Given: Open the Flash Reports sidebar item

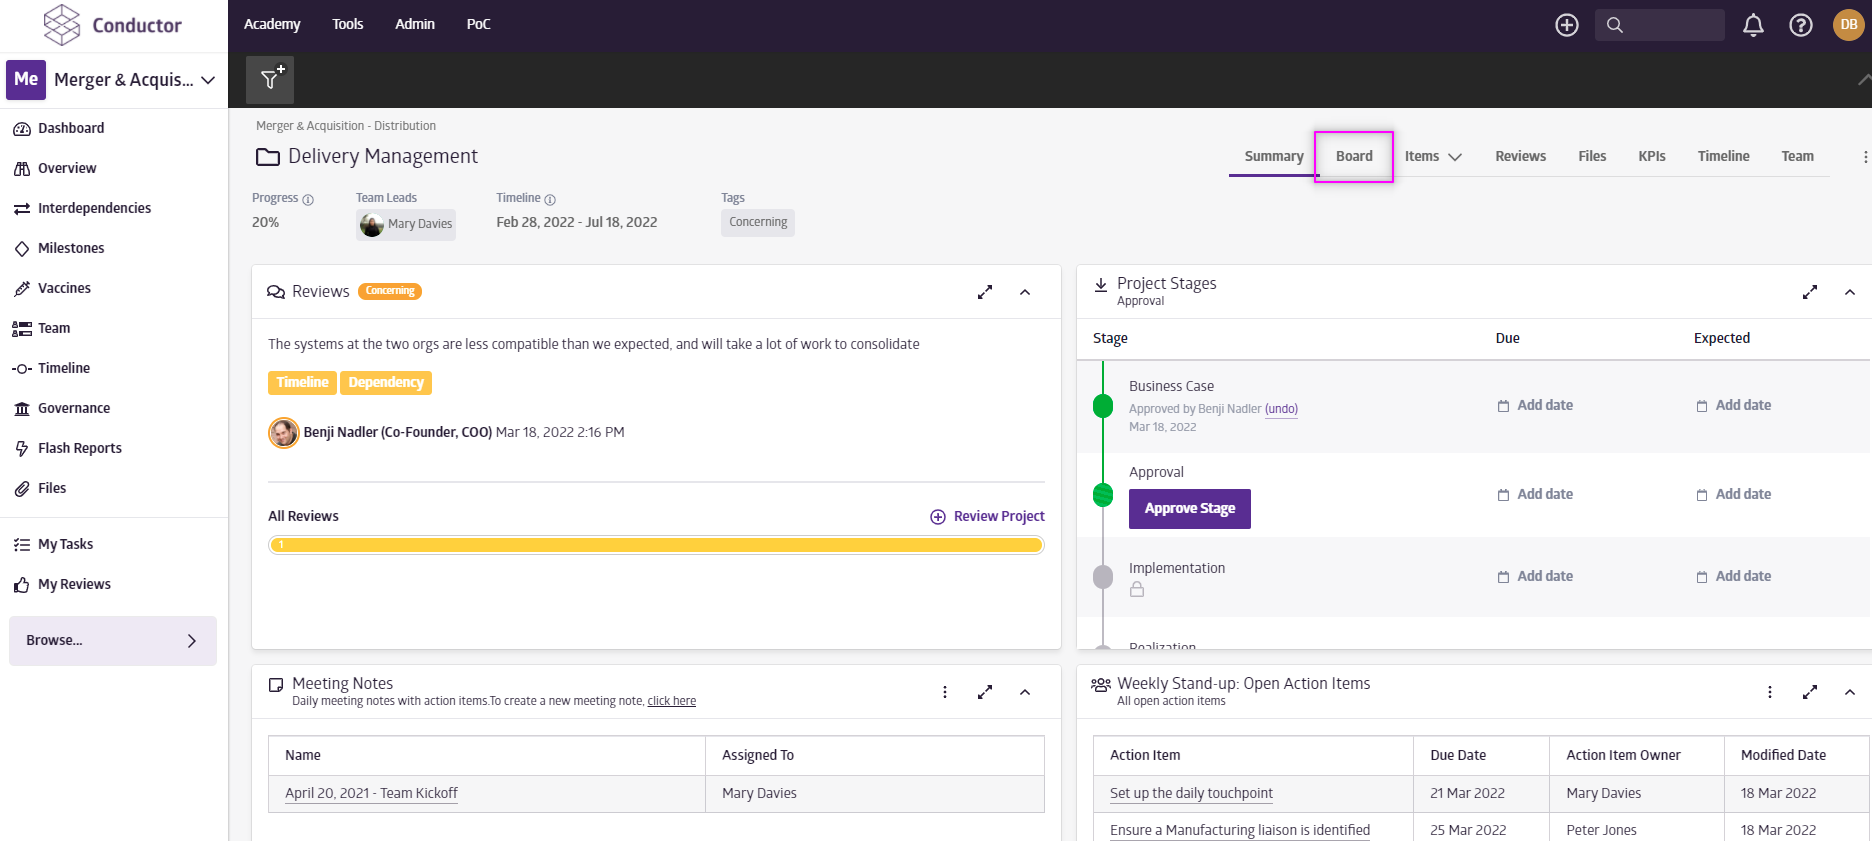Looking at the screenshot, I should [x=79, y=448].
